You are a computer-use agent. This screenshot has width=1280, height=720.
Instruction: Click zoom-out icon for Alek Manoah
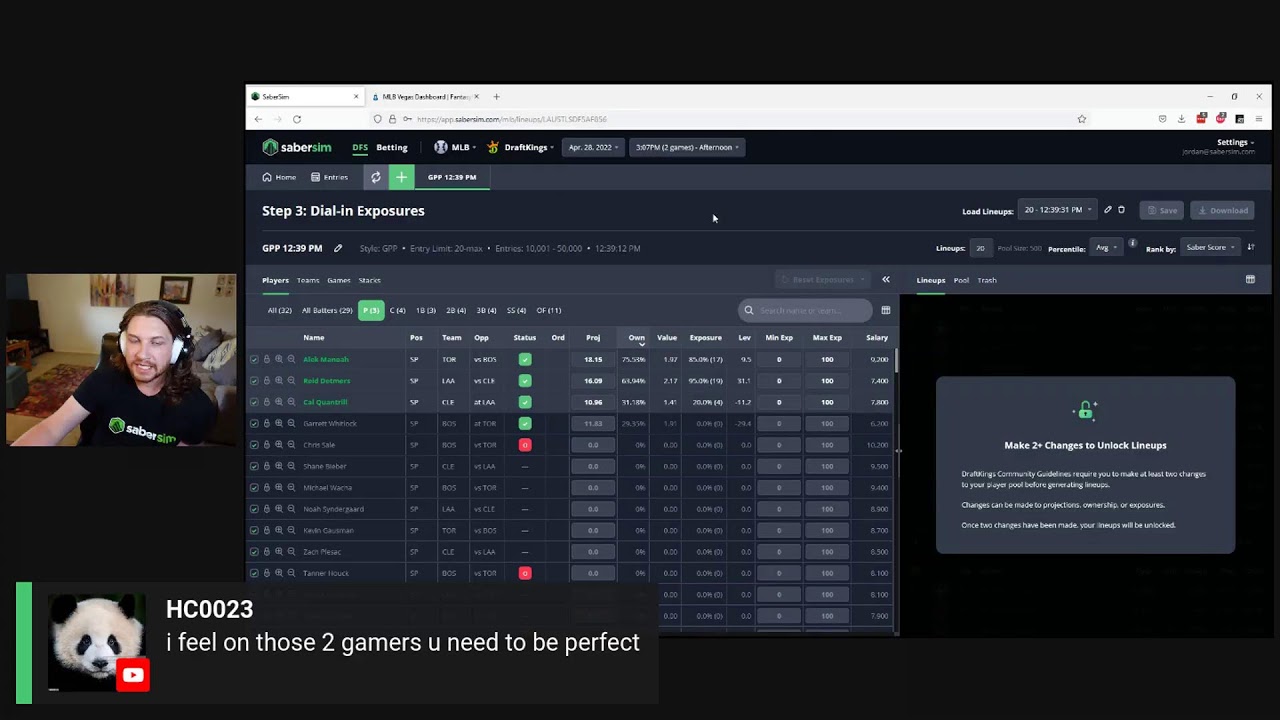click(x=291, y=359)
